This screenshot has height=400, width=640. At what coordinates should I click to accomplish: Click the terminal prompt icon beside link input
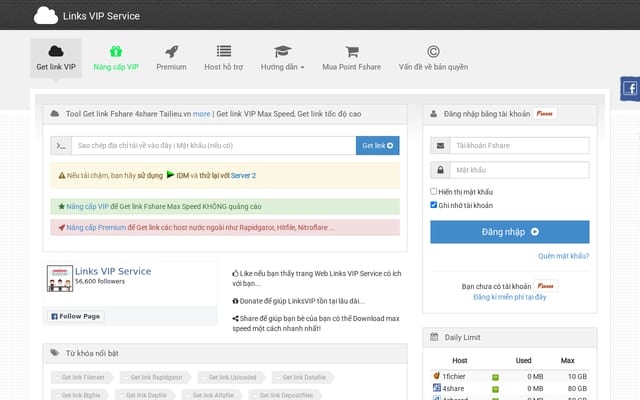61,146
